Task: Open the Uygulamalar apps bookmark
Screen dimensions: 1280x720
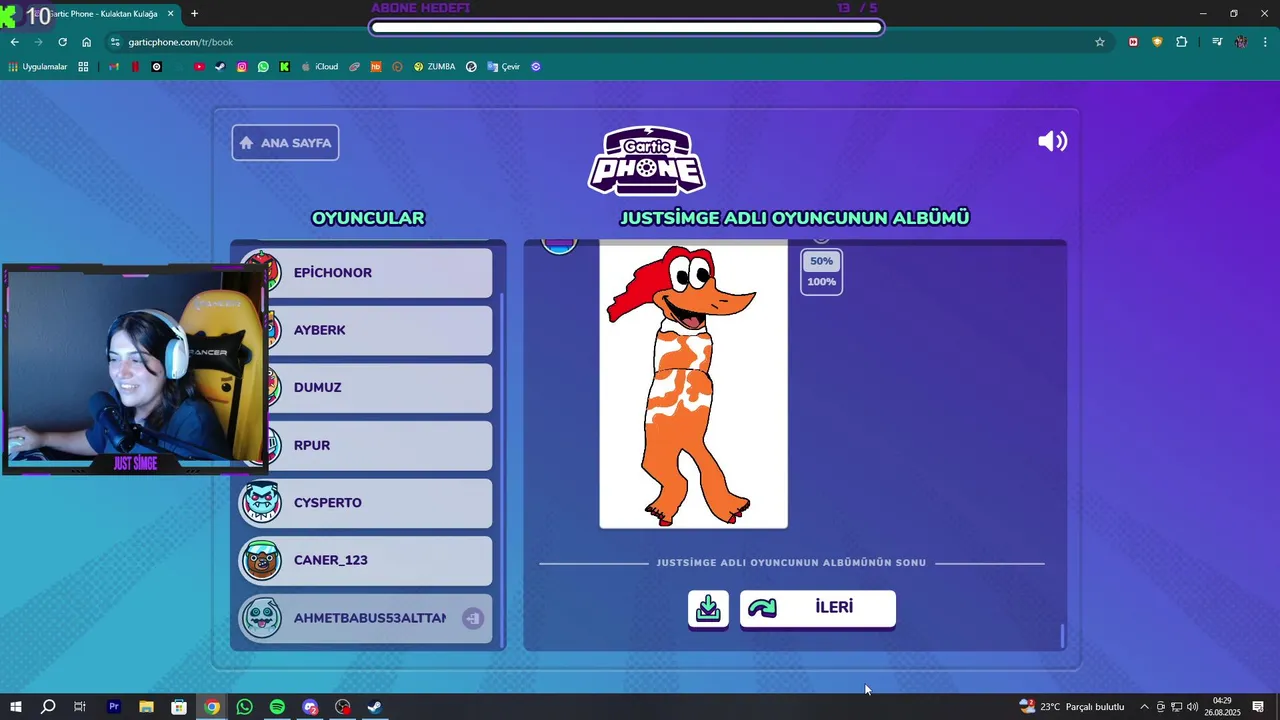Action: [x=38, y=67]
